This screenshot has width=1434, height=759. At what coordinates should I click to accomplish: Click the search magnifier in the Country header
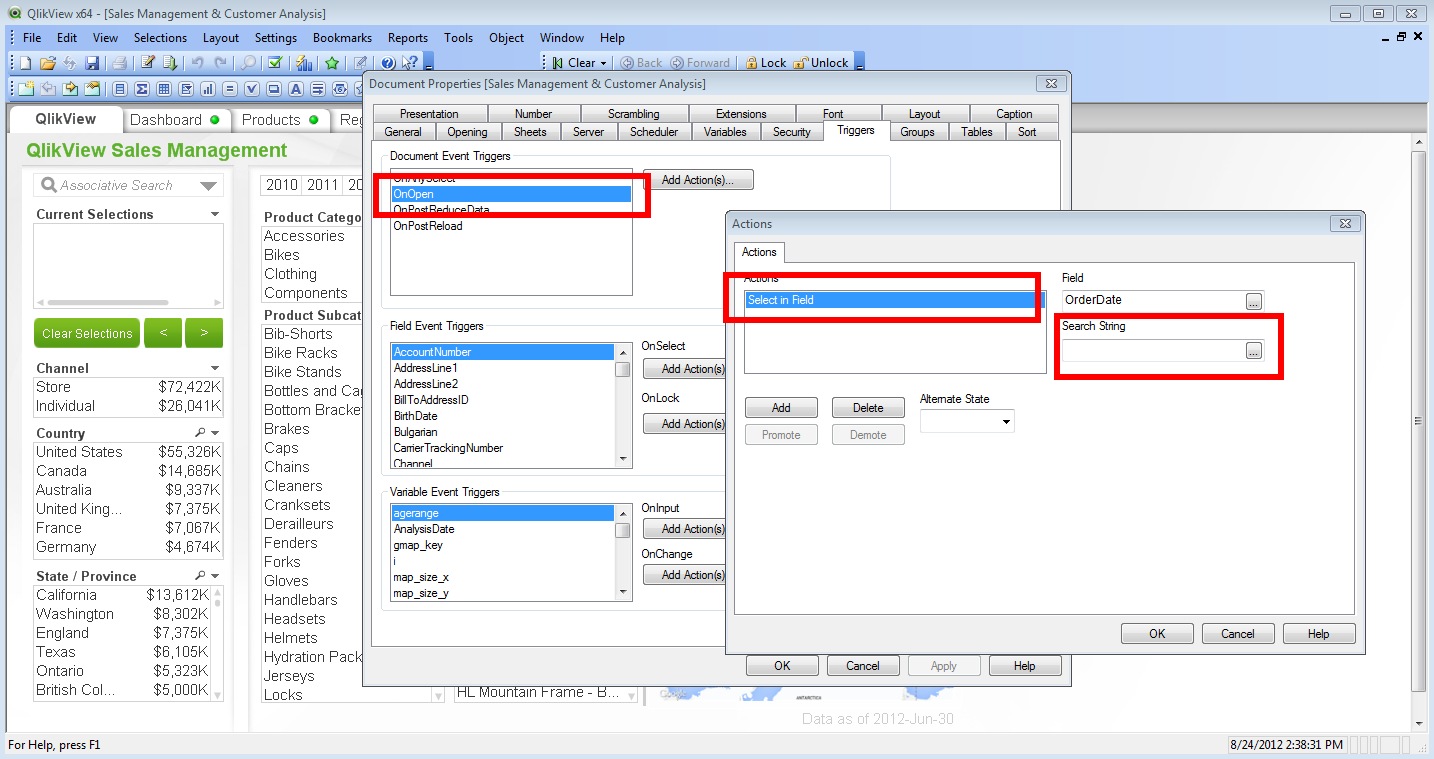[201, 433]
